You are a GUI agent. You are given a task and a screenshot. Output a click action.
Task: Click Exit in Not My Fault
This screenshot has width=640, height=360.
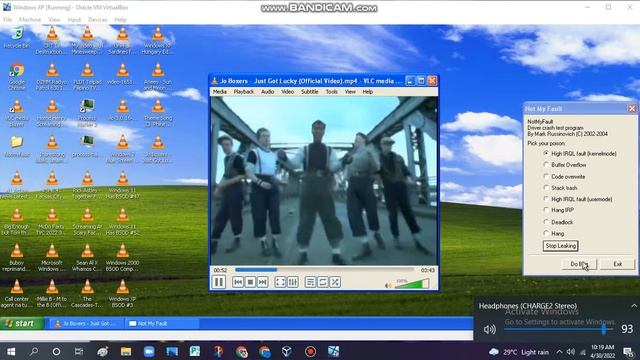click(x=618, y=264)
